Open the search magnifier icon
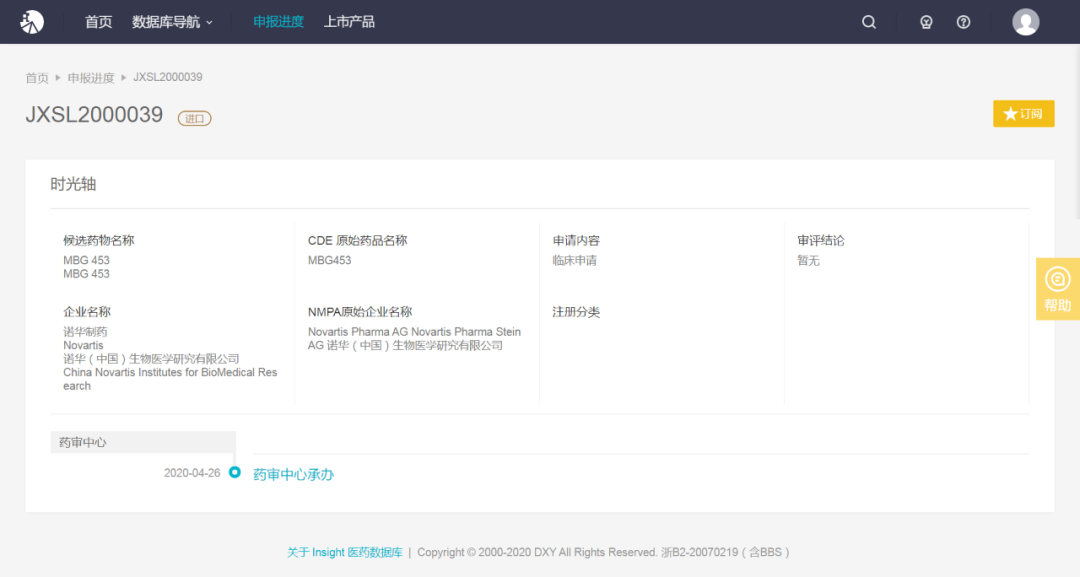The width and height of the screenshot is (1080, 577). [x=869, y=22]
